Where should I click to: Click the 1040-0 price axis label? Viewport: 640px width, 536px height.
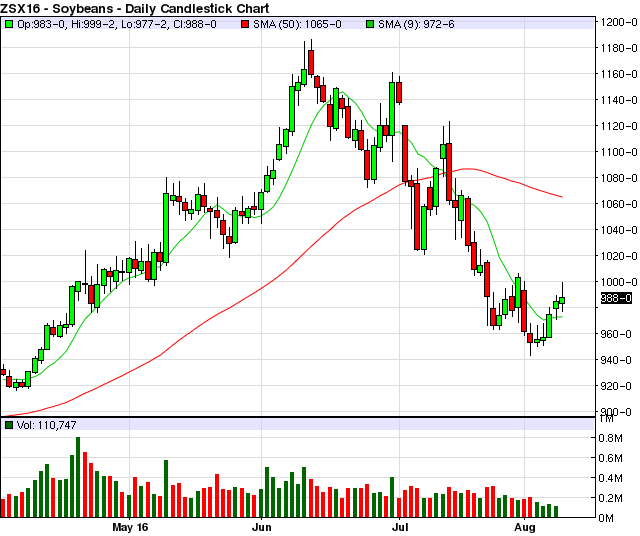pyautogui.click(x=618, y=230)
